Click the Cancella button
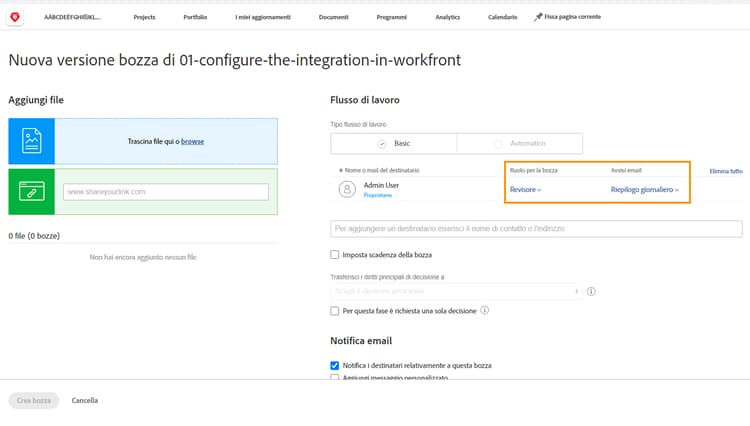The height and width of the screenshot is (426, 750). [84, 400]
